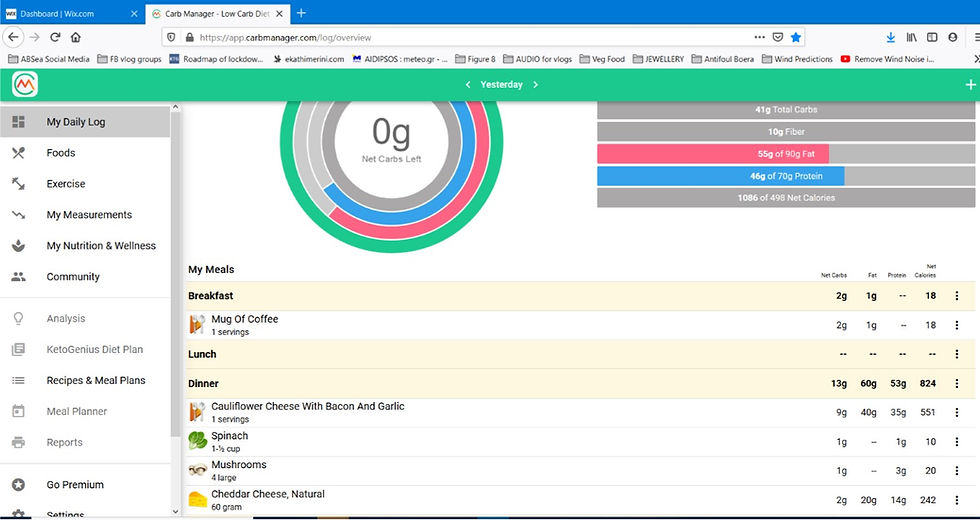Click the Cheddar Cheese food icon

[x=198, y=499]
